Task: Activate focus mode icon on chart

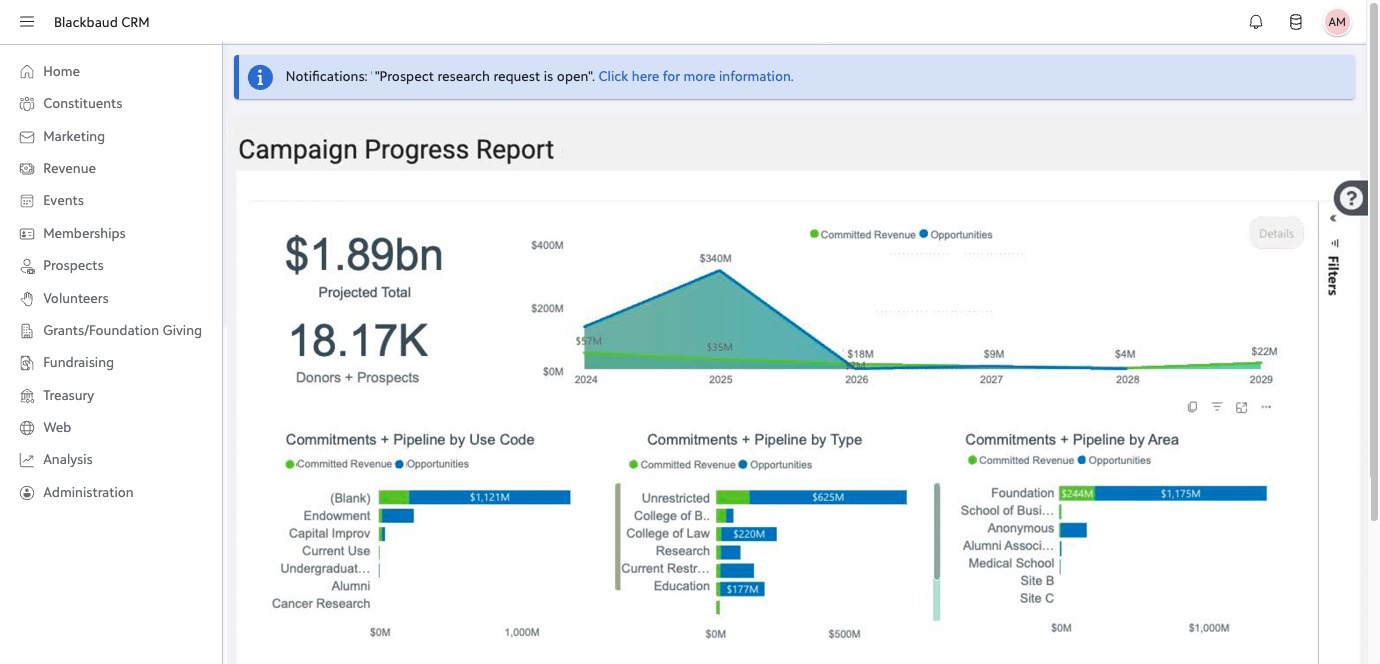Action: (1242, 407)
